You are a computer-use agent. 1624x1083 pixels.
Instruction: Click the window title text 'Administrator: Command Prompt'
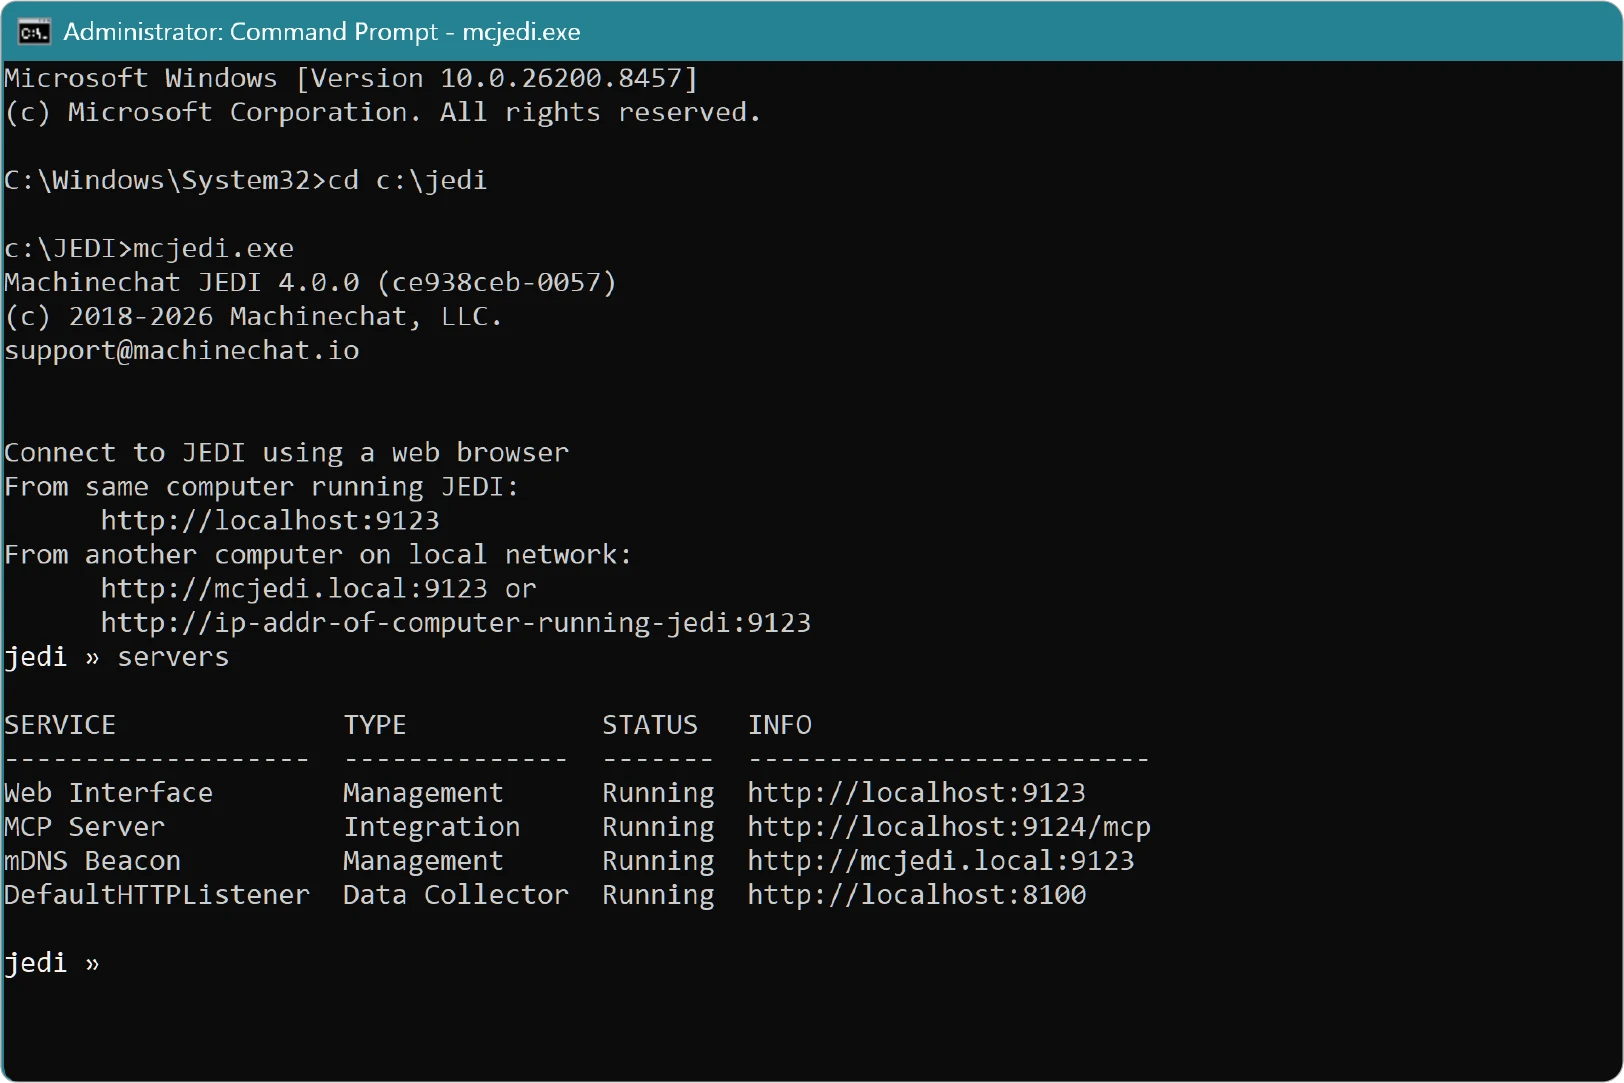point(251,32)
